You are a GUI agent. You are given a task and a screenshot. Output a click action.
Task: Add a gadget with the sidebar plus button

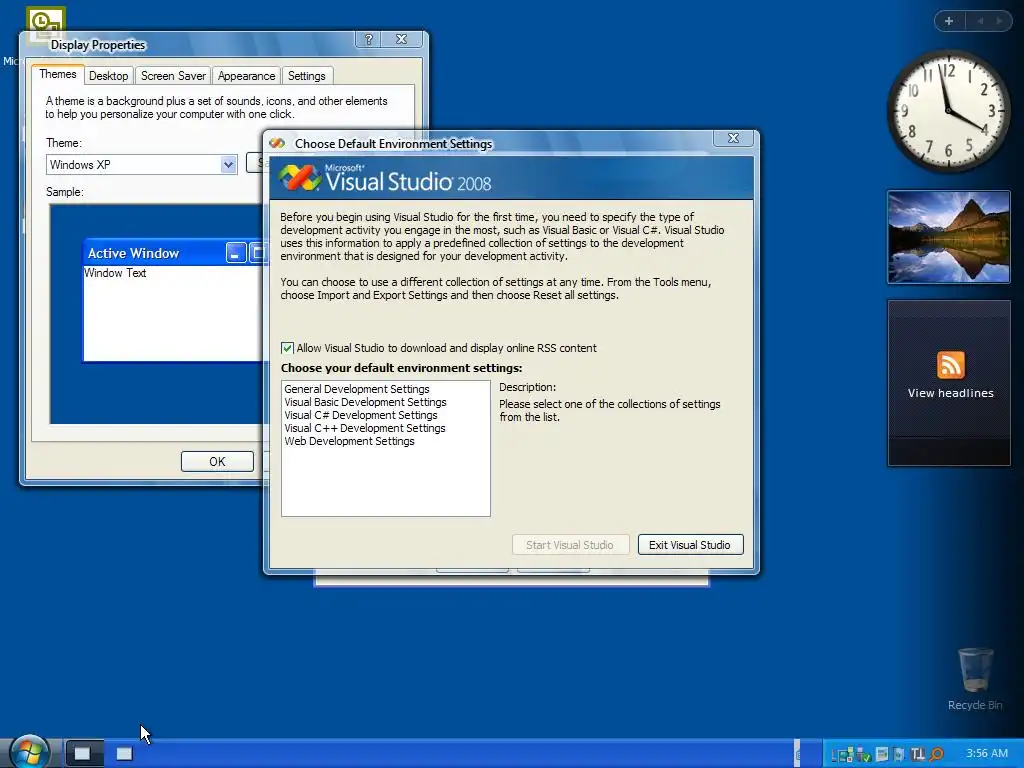point(949,21)
